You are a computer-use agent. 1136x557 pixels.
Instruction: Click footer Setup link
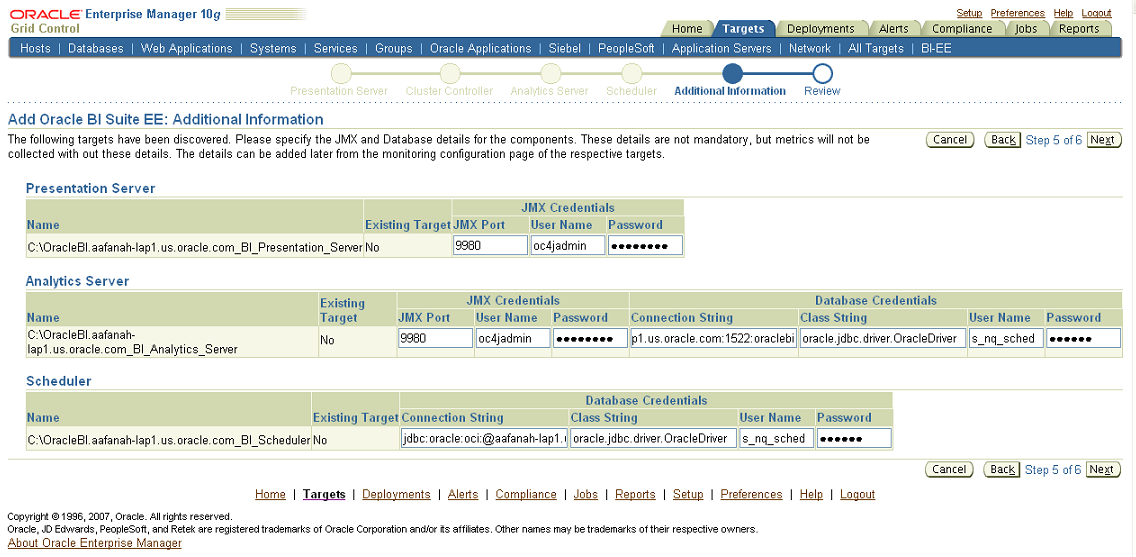(688, 494)
